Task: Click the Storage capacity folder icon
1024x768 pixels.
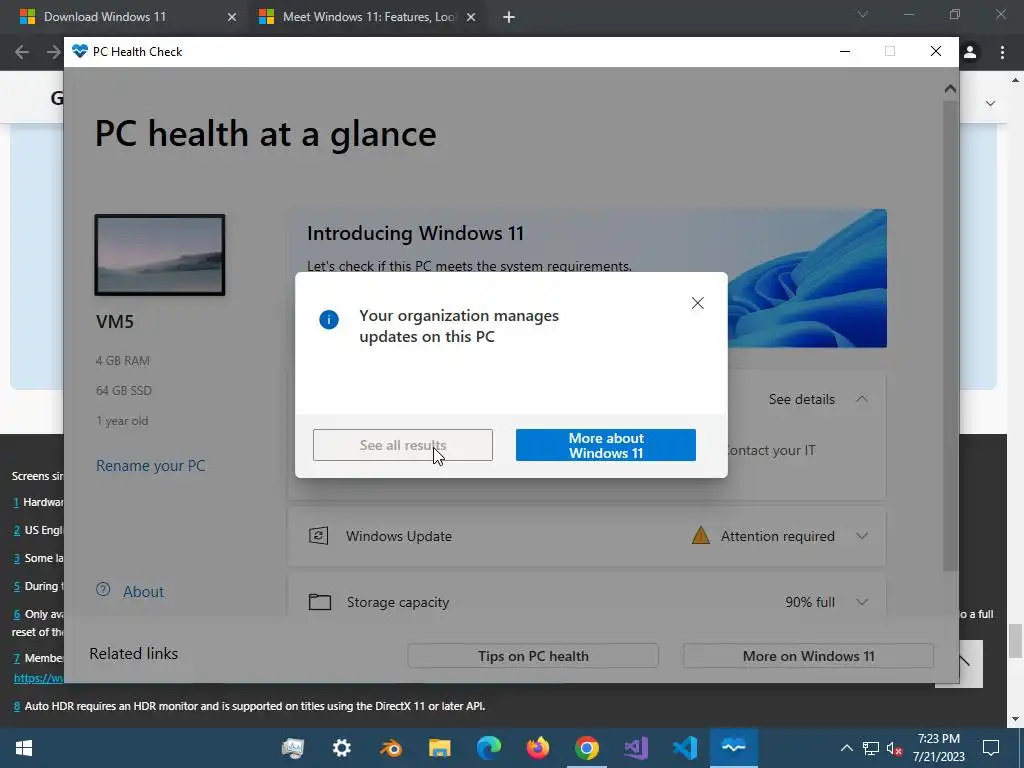Action: (319, 602)
